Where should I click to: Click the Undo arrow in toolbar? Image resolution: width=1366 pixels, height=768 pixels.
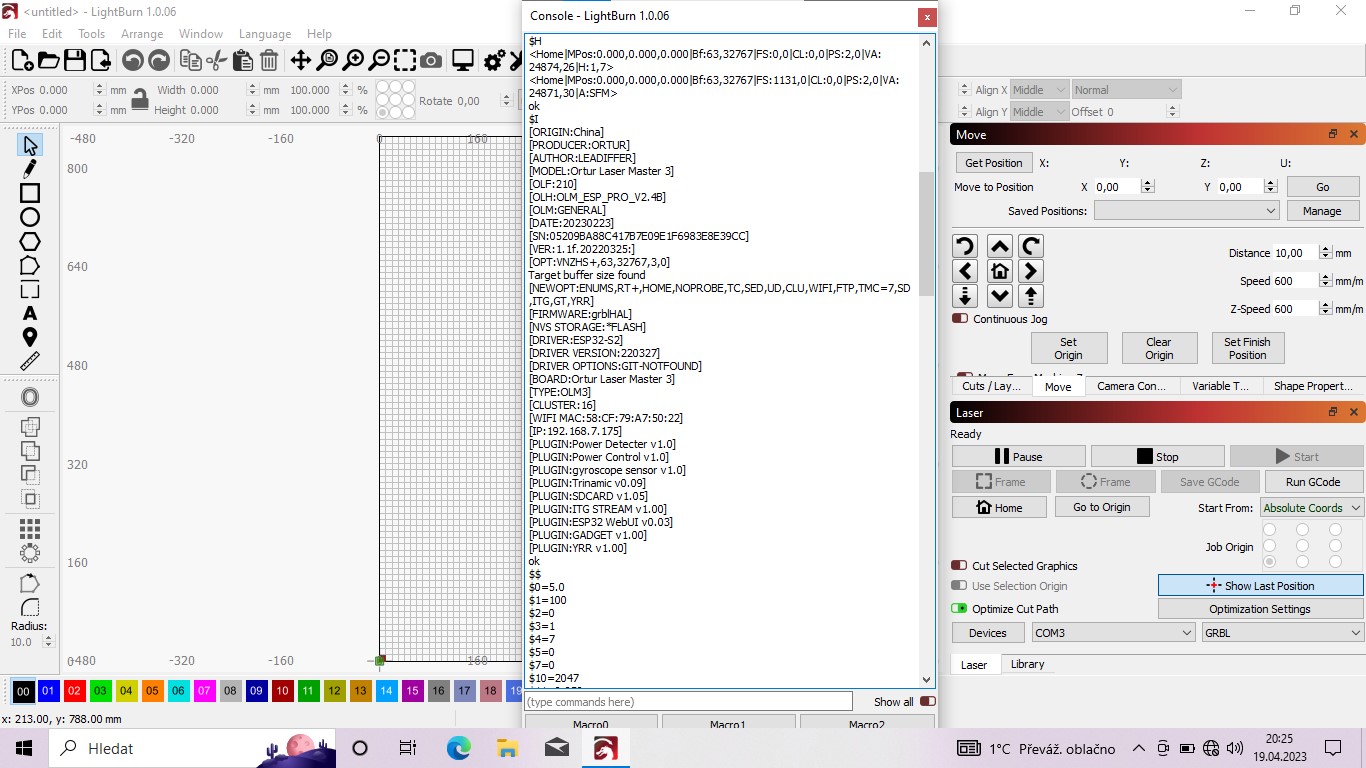coord(132,61)
